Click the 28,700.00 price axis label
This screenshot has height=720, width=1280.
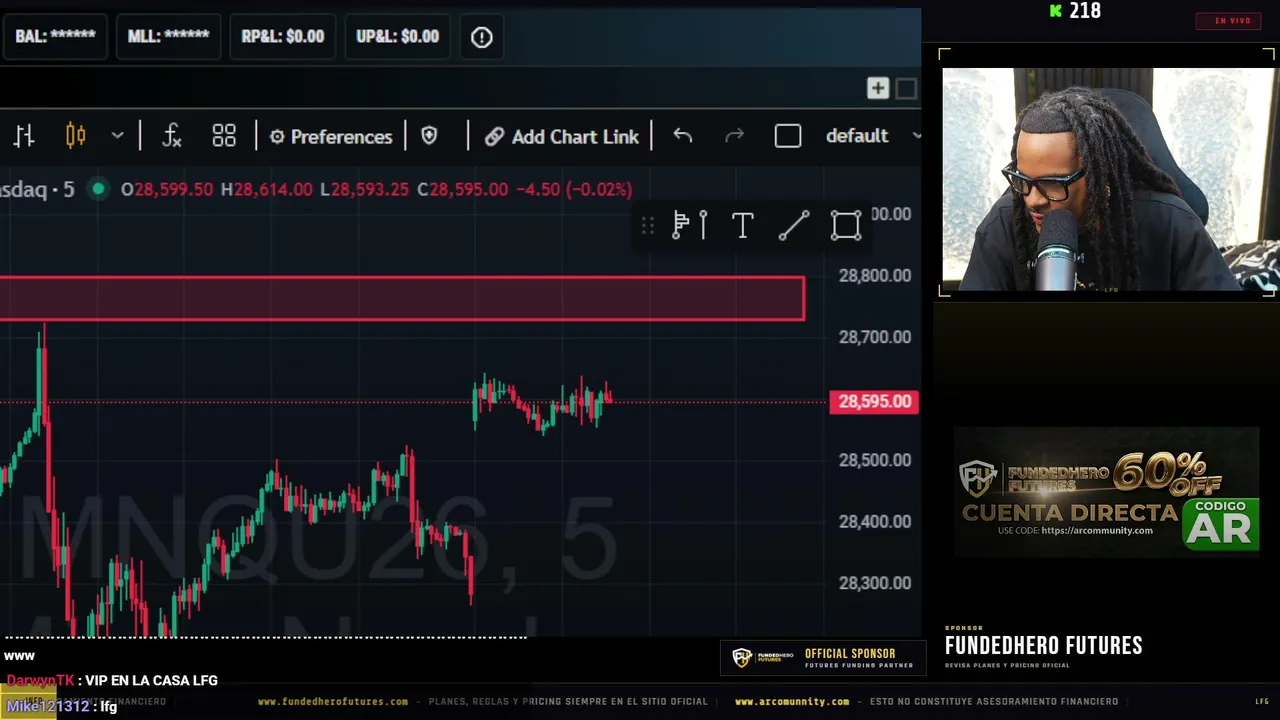(875, 337)
